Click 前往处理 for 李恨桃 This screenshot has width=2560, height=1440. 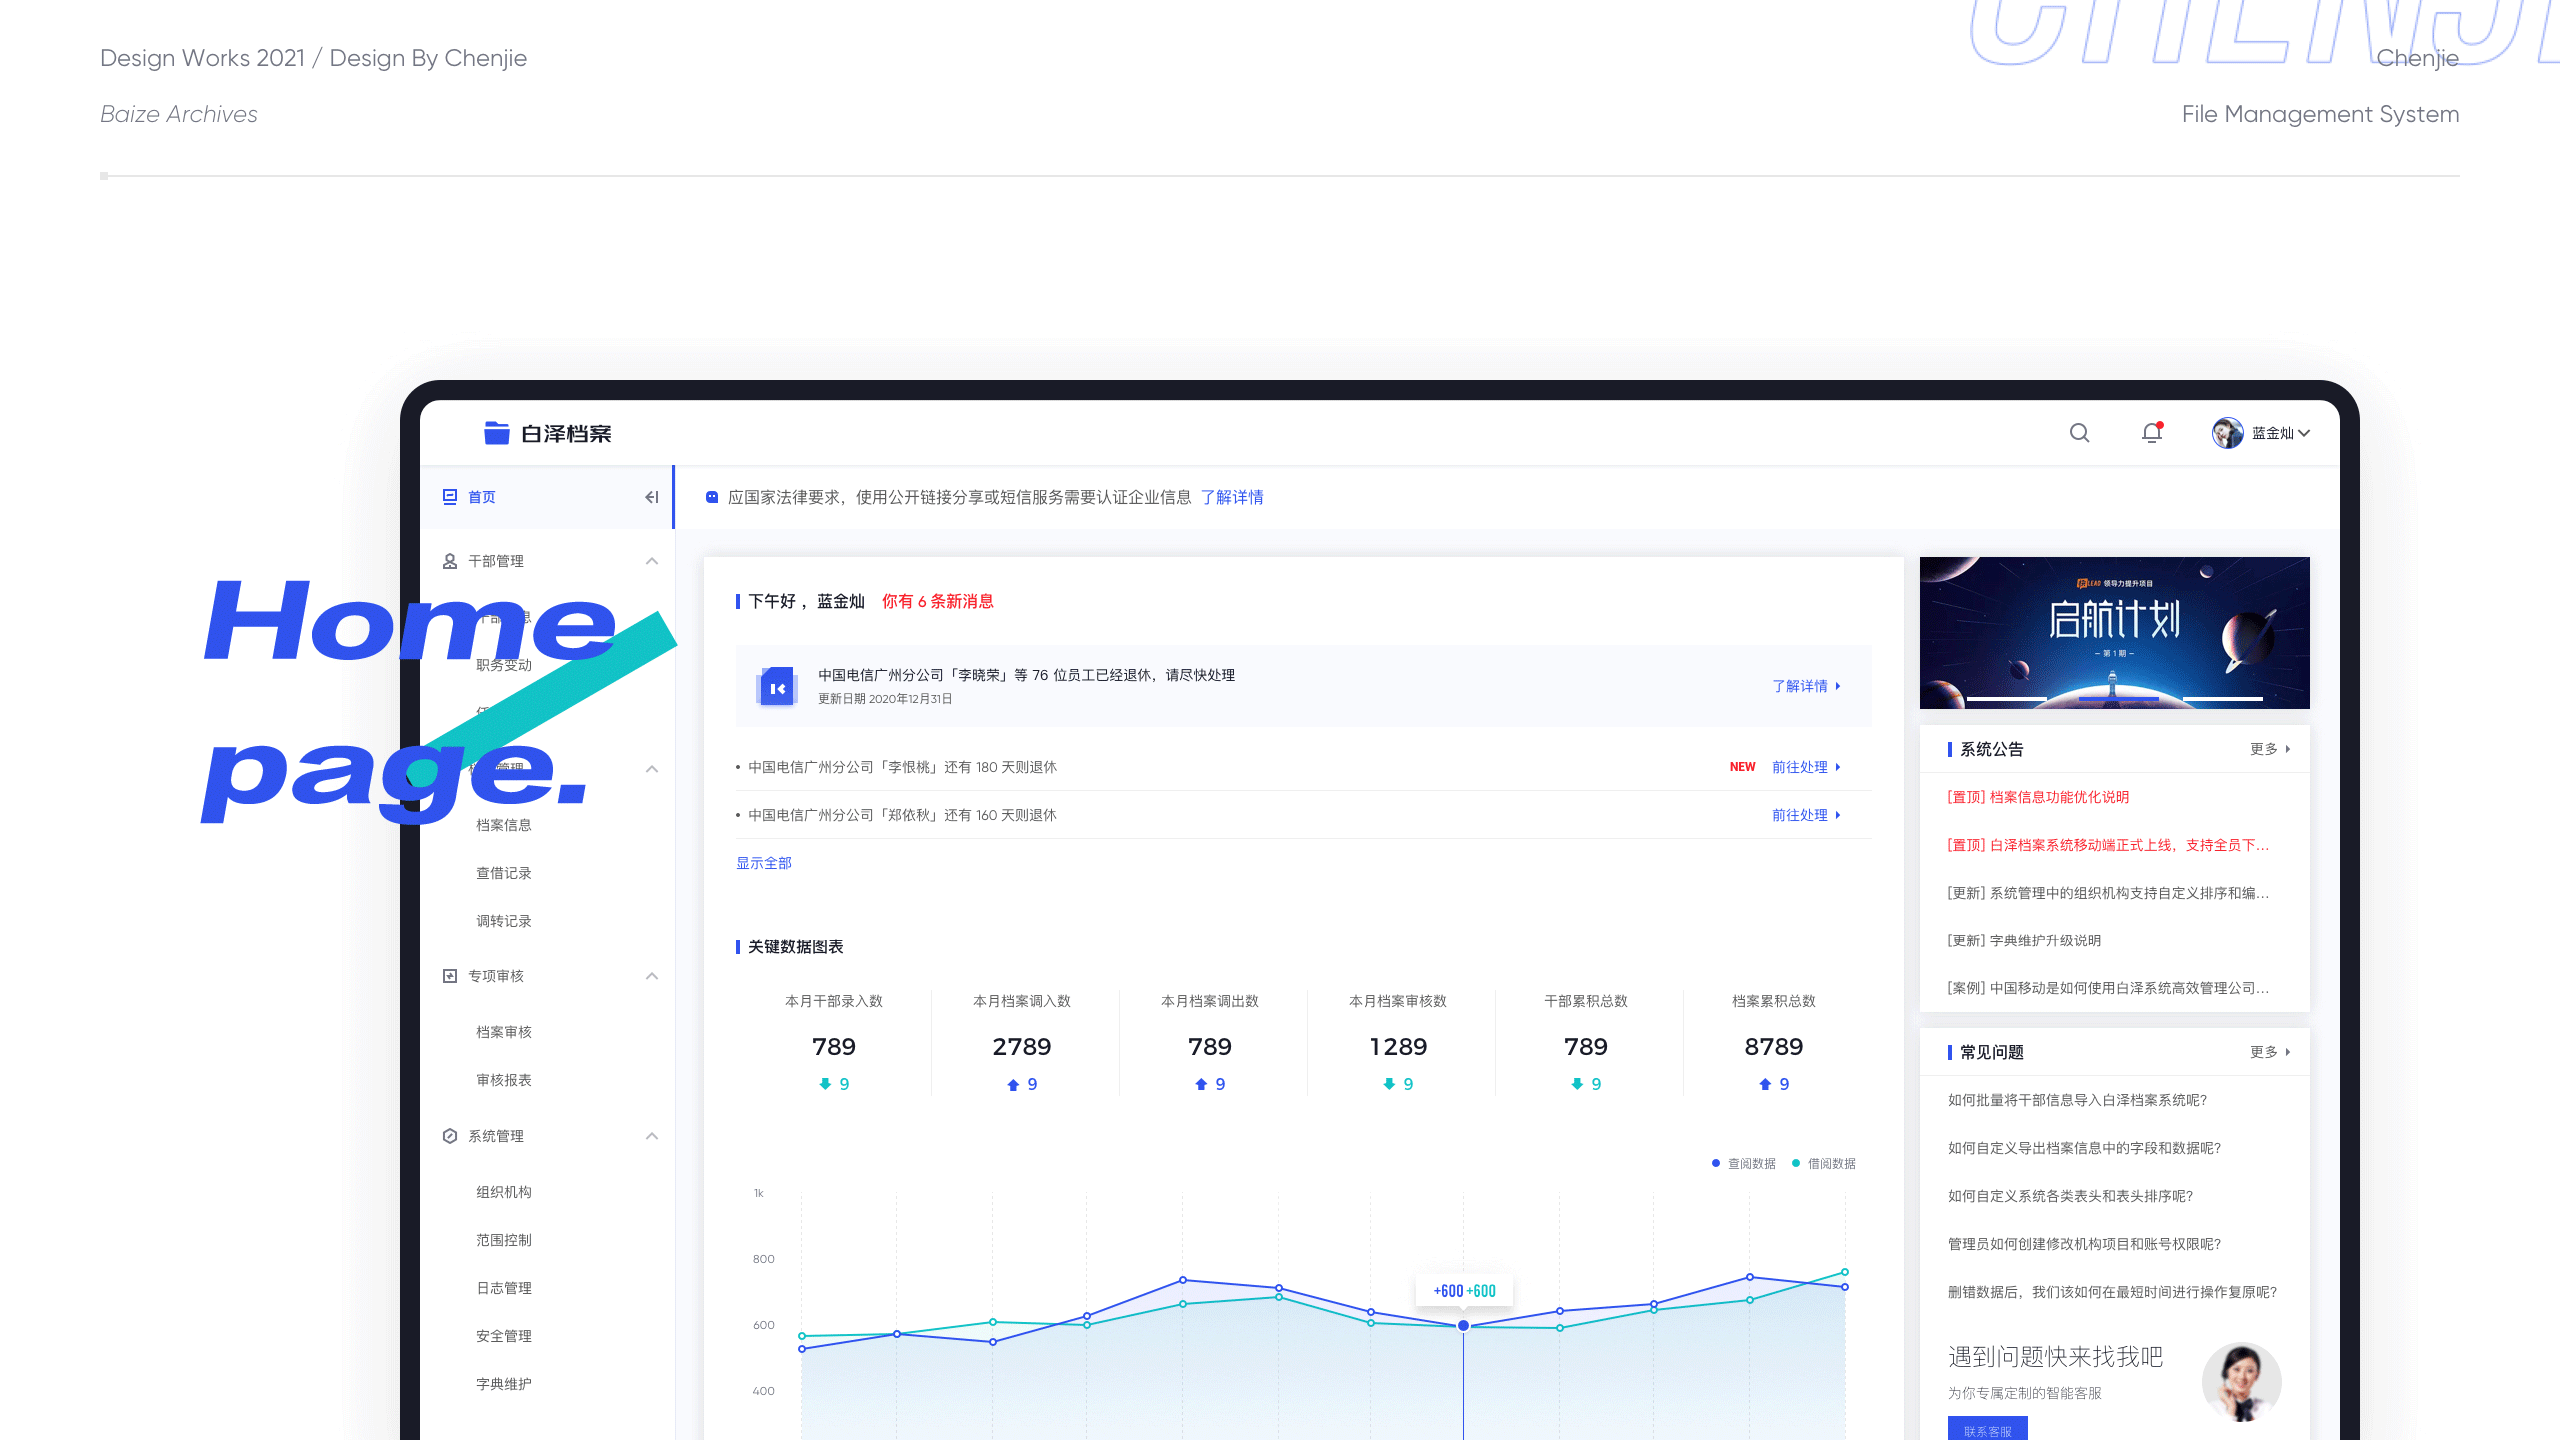tap(1806, 767)
